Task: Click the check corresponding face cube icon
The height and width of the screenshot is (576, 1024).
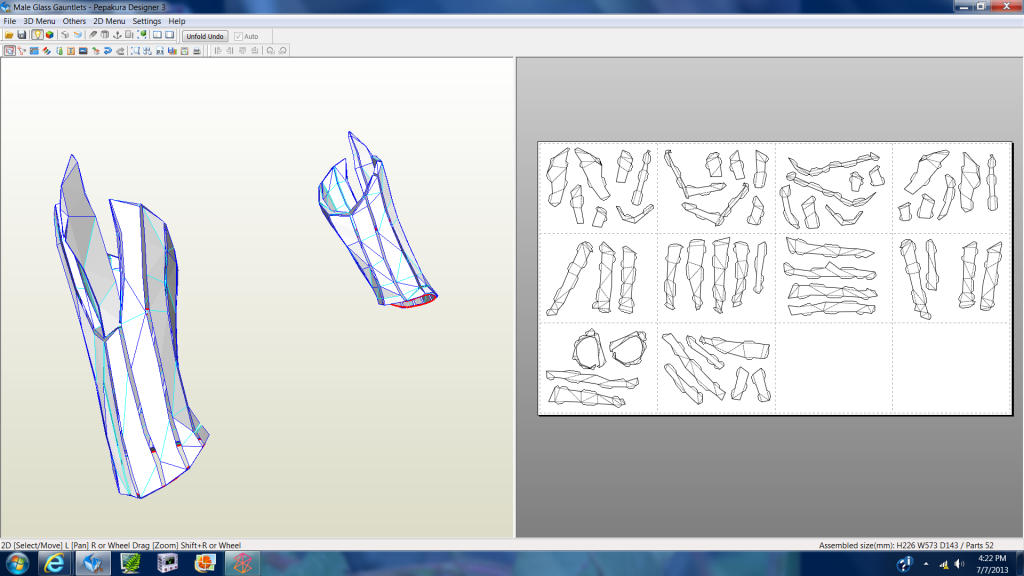Action: (95, 50)
